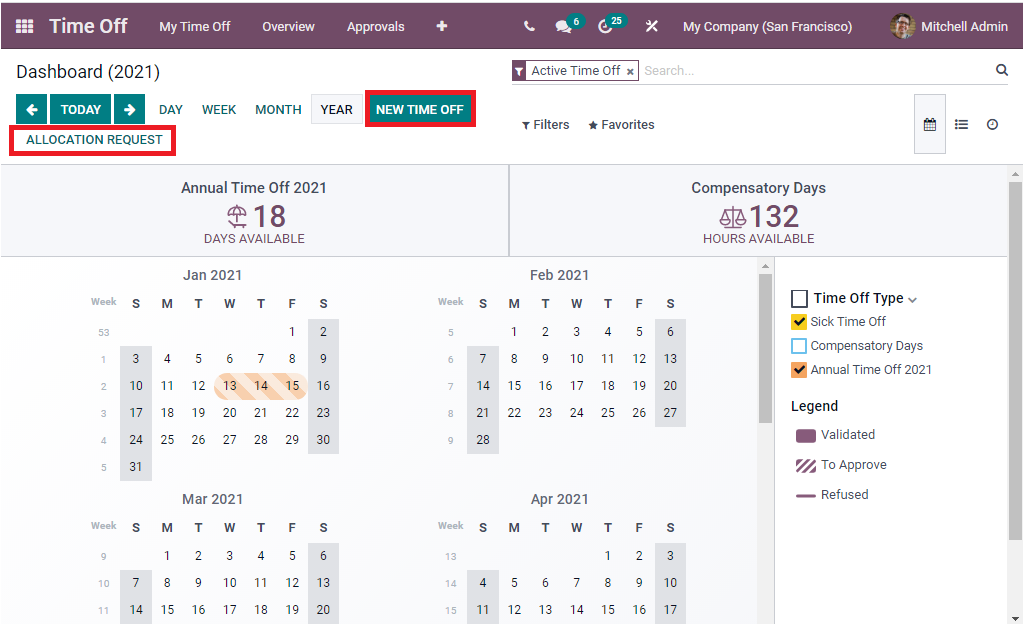
Task: Switch to list view icon
Action: tap(961, 124)
